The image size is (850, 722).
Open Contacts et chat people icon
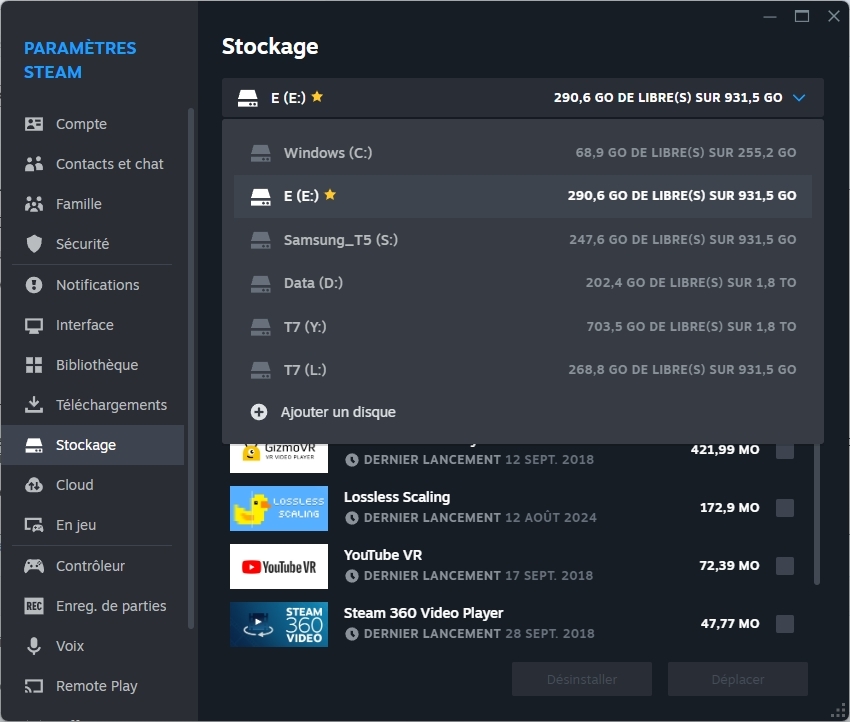[34, 164]
